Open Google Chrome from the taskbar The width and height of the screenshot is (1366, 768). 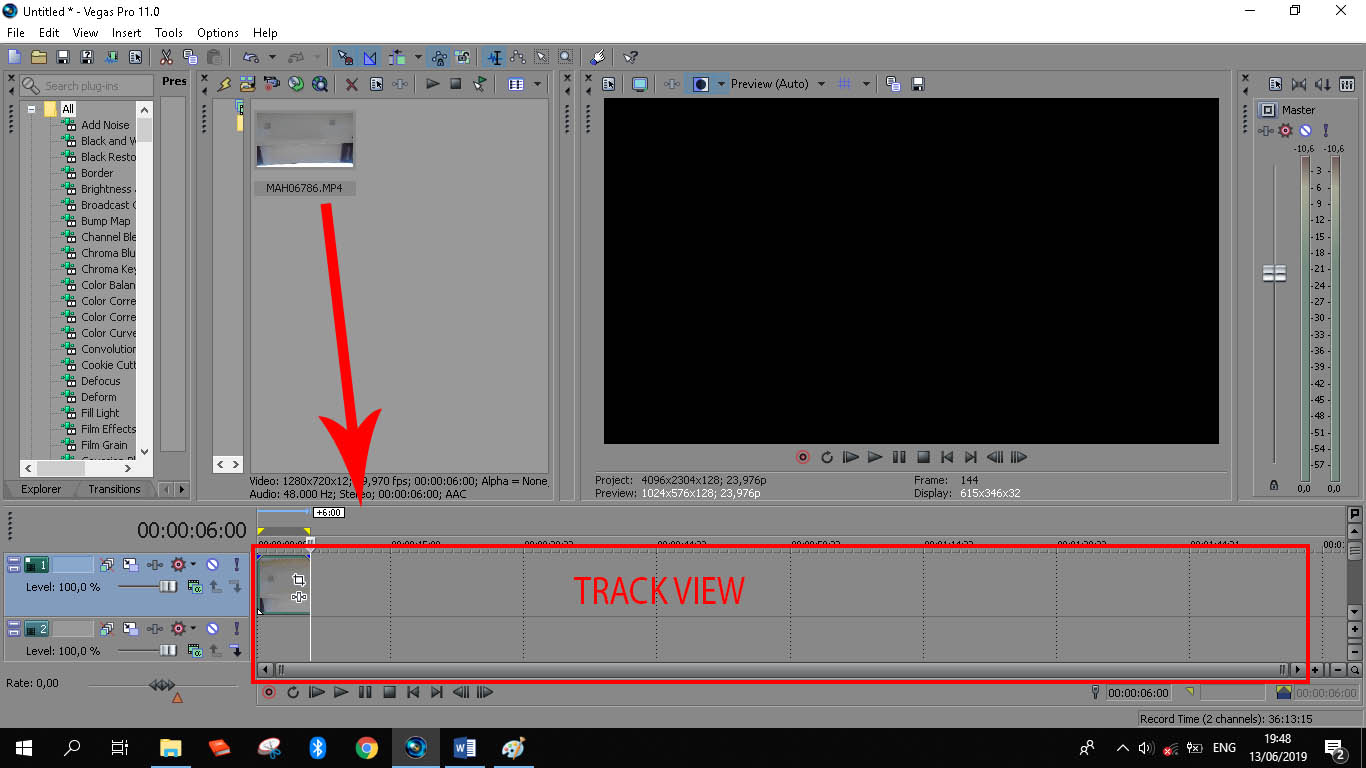[367, 747]
